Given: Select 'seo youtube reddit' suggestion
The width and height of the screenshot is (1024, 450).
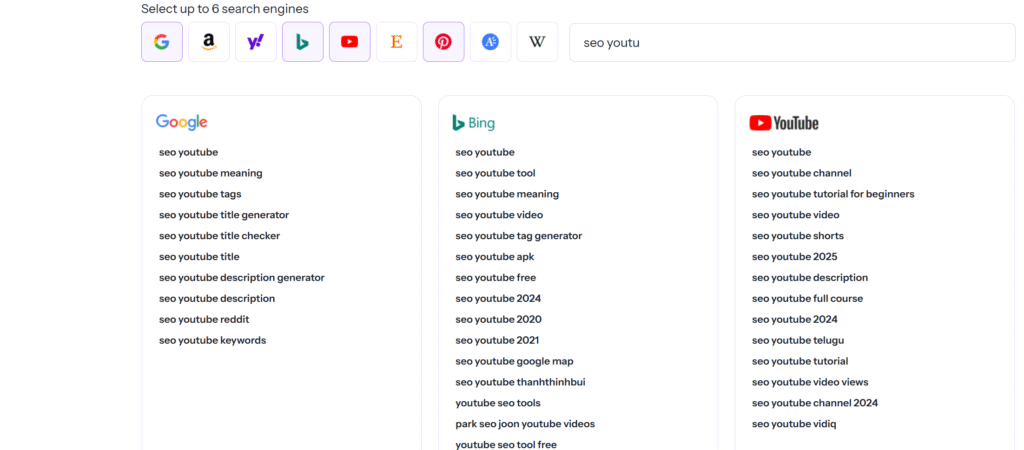Looking at the screenshot, I should coord(204,319).
